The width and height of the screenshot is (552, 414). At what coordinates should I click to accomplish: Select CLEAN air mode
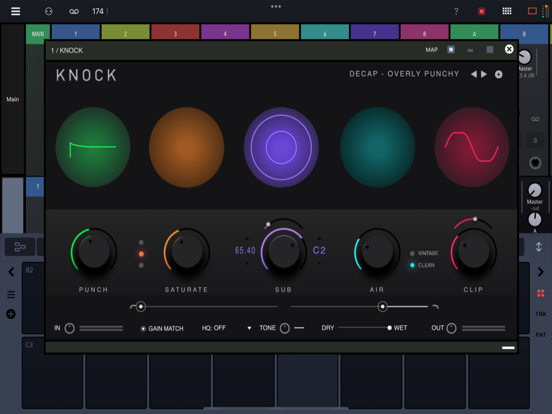coord(422,265)
